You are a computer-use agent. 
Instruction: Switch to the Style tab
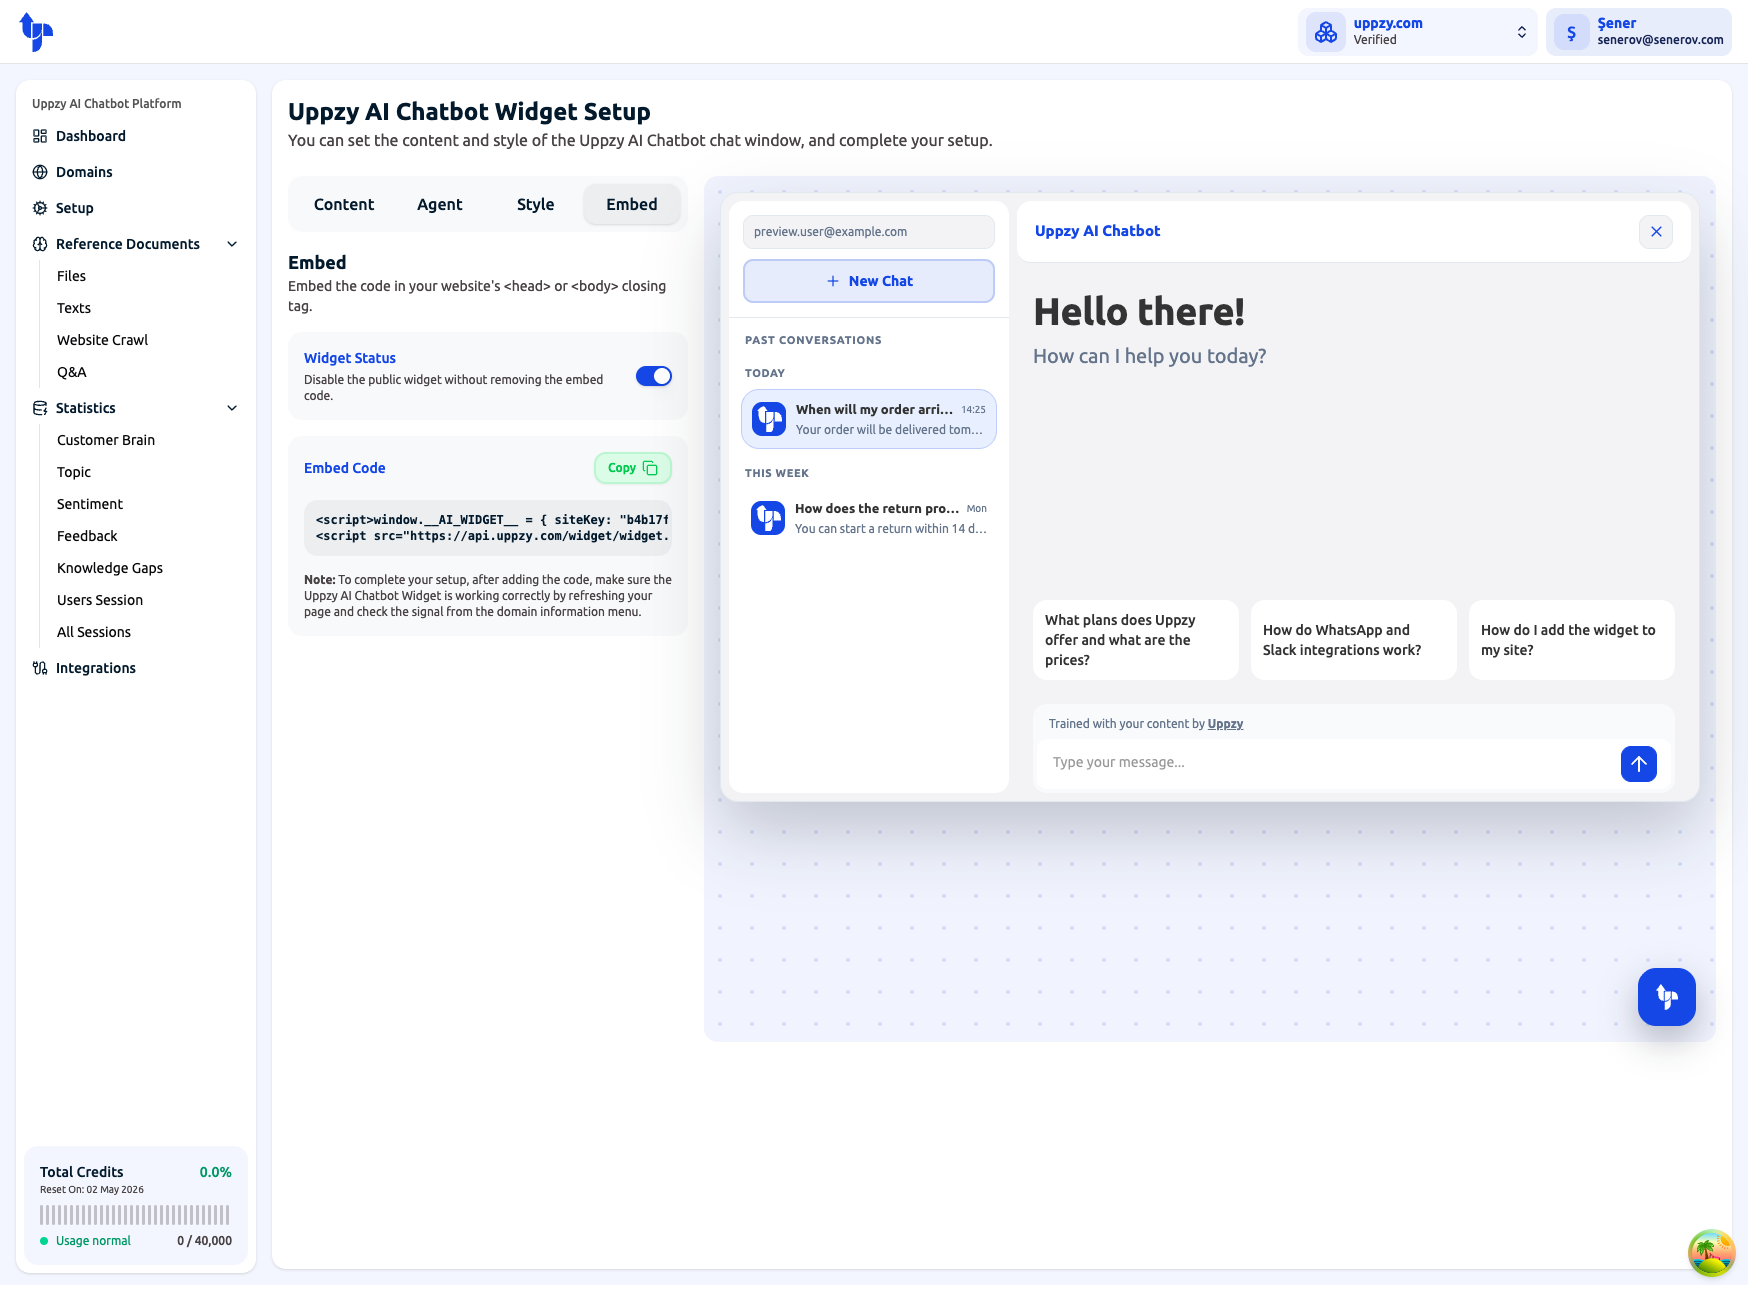tap(535, 204)
